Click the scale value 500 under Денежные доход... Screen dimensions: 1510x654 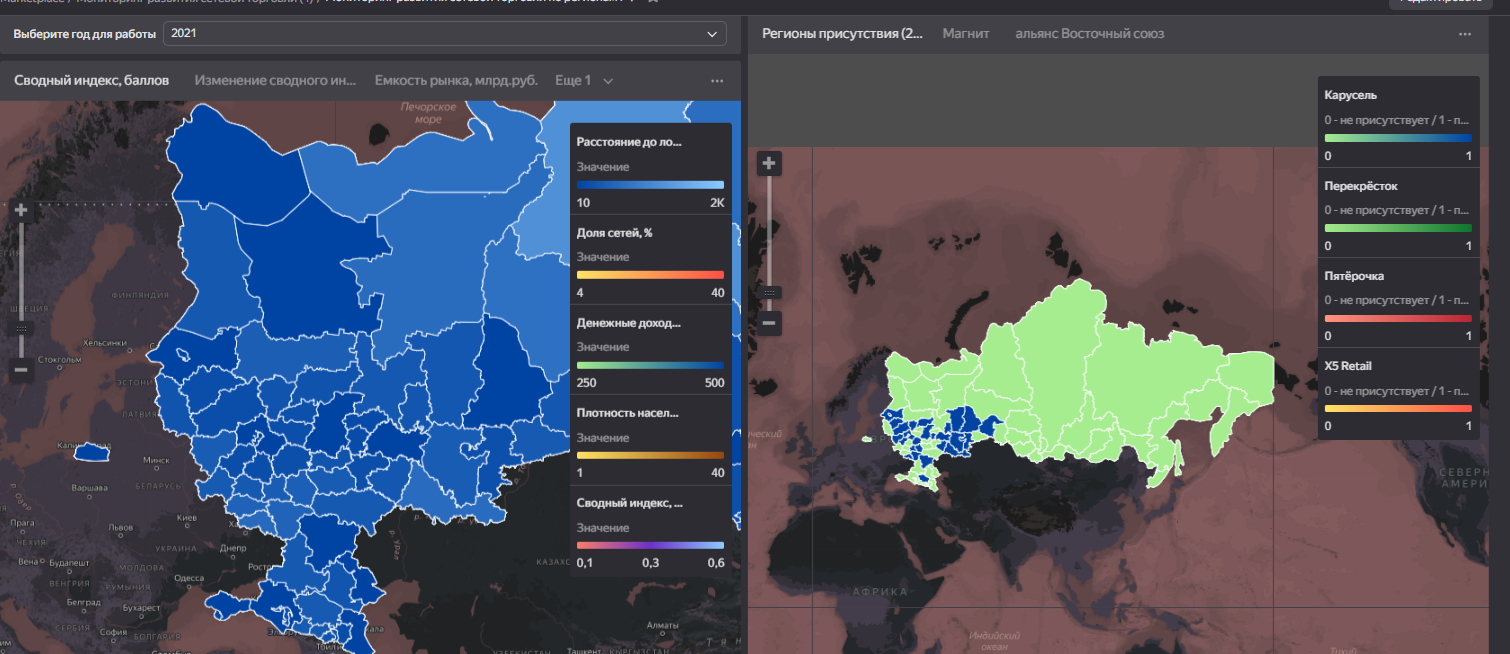[x=714, y=384]
